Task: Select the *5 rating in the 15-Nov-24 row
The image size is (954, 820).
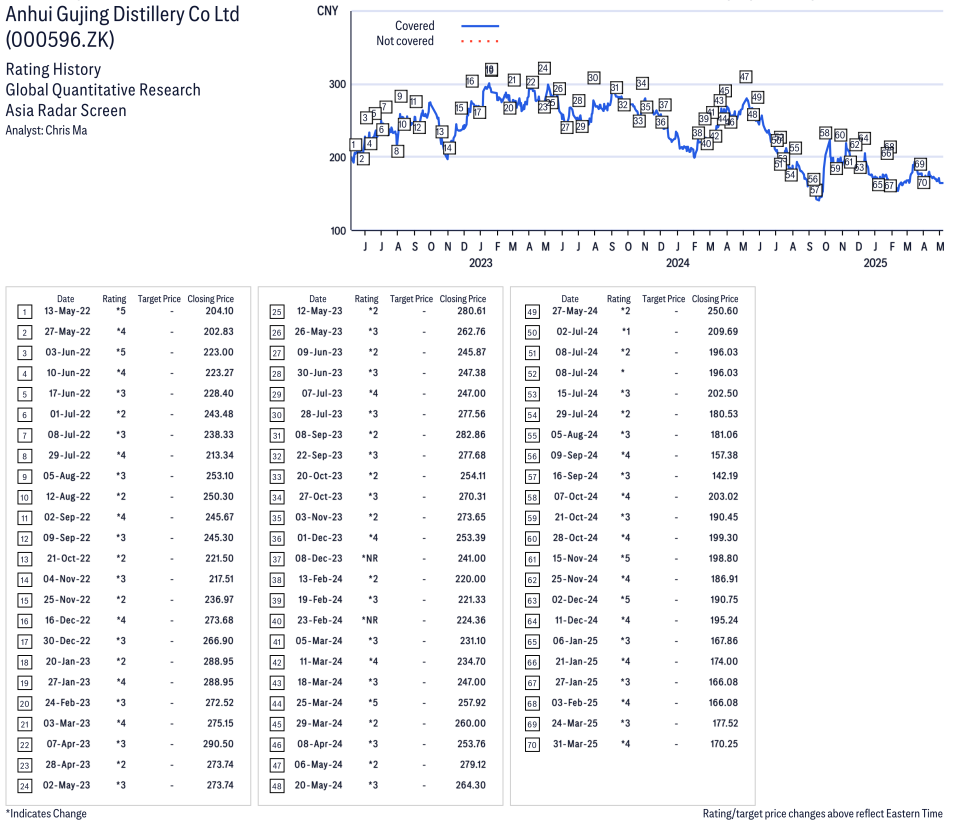Action: coord(625,558)
